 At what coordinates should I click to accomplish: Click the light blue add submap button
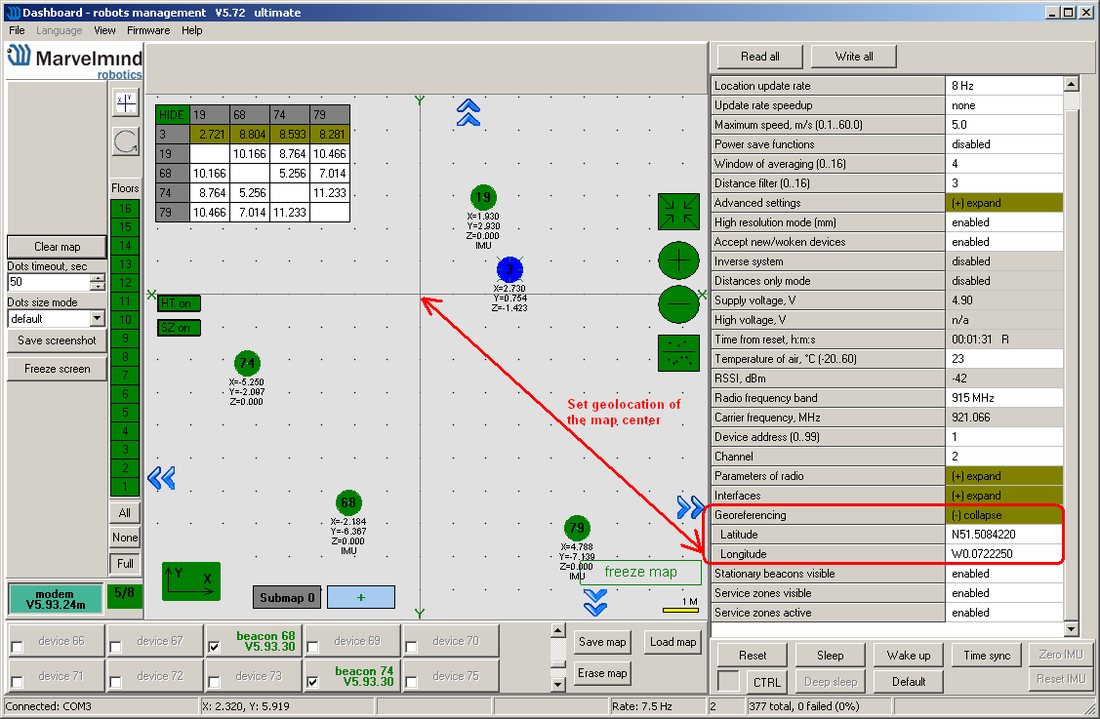(x=361, y=598)
